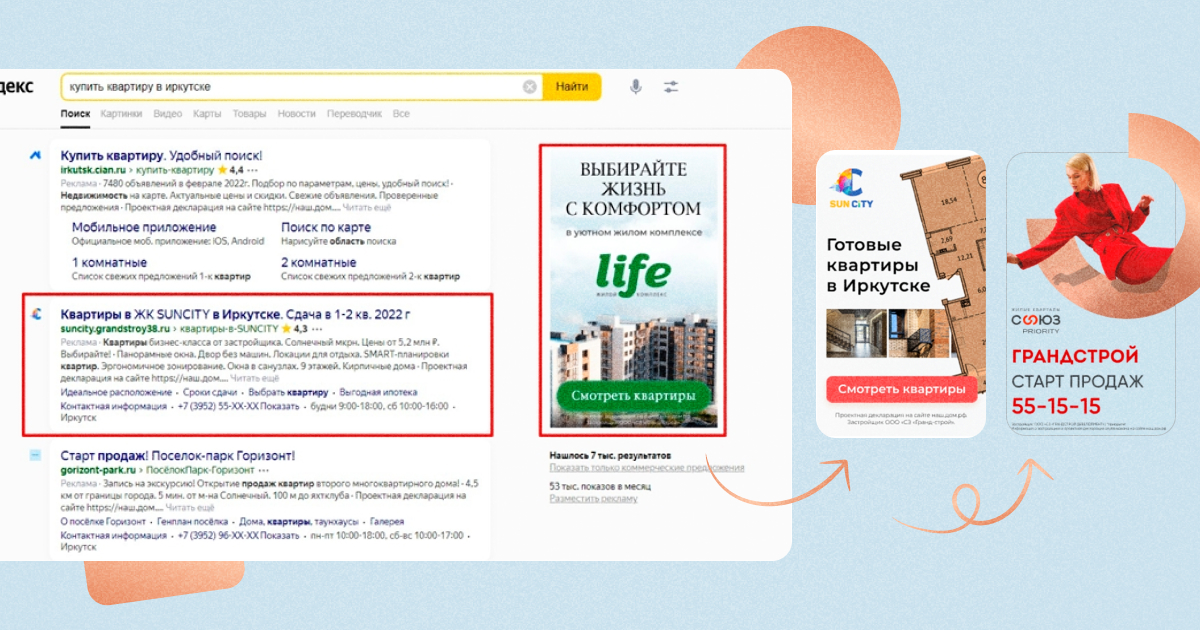Screen dimensions: 1200x630
Task: Clear the search query with the X icon
Action: tap(530, 87)
